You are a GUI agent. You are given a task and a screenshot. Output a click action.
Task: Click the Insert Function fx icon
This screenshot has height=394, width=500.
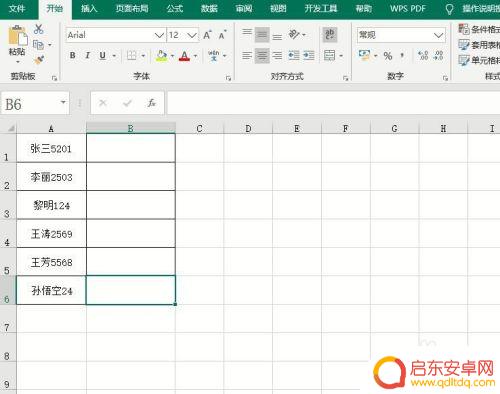tap(152, 103)
